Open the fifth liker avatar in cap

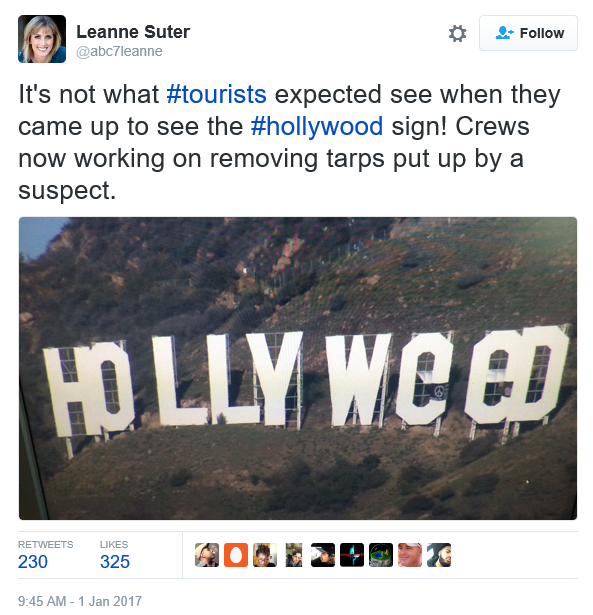pos(323,555)
